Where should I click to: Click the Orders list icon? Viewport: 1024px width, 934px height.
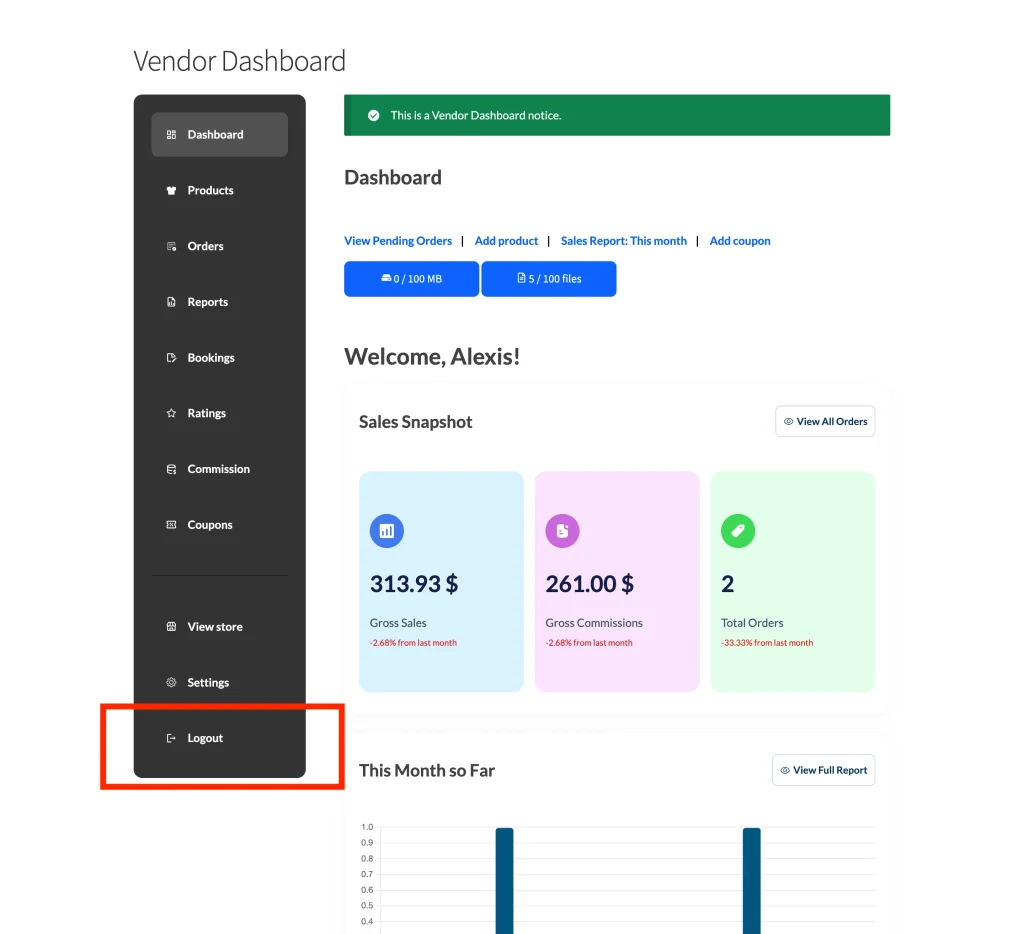[x=171, y=246]
